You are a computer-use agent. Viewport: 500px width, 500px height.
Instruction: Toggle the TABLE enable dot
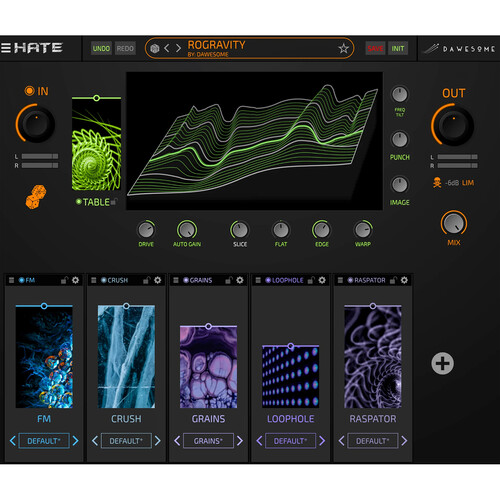click(x=79, y=201)
